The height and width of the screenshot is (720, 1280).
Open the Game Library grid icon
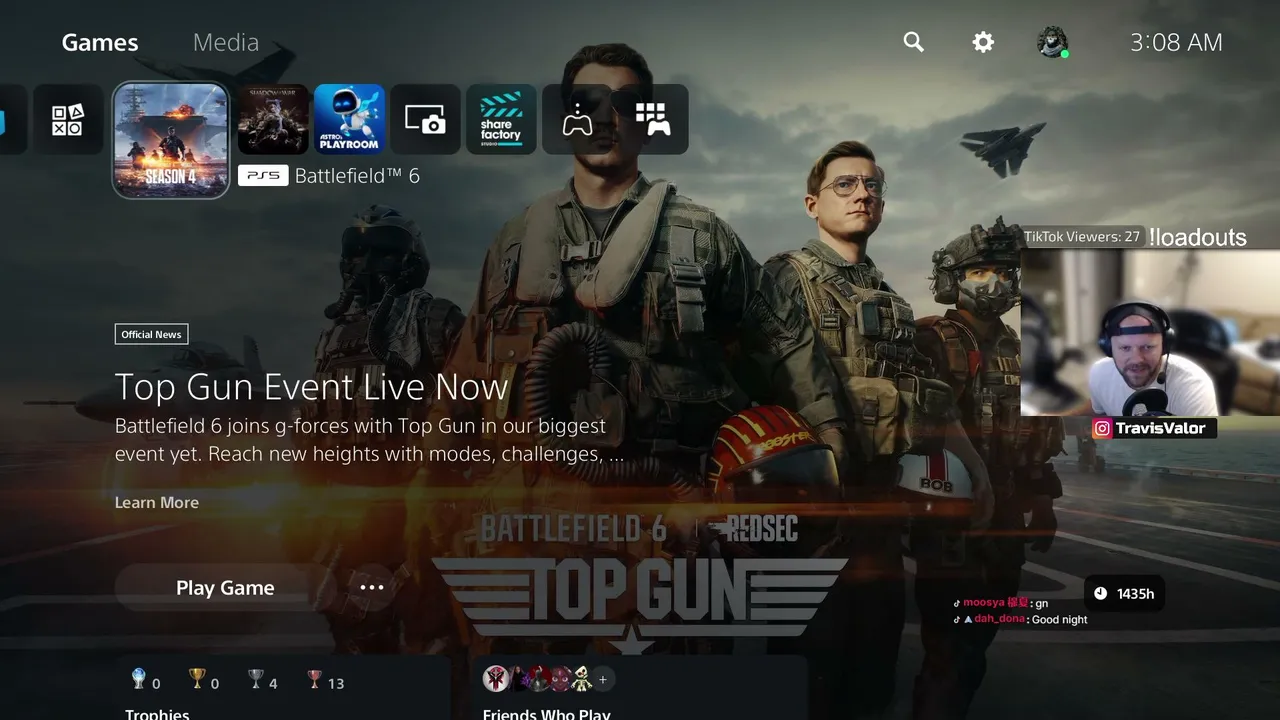653,119
